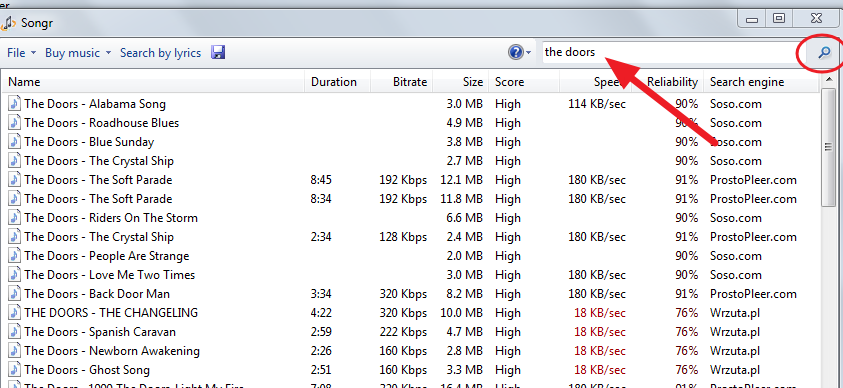This screenshot has height=388, width=843.
Task: Sort by the Score column header
Action: pos(524,82)
